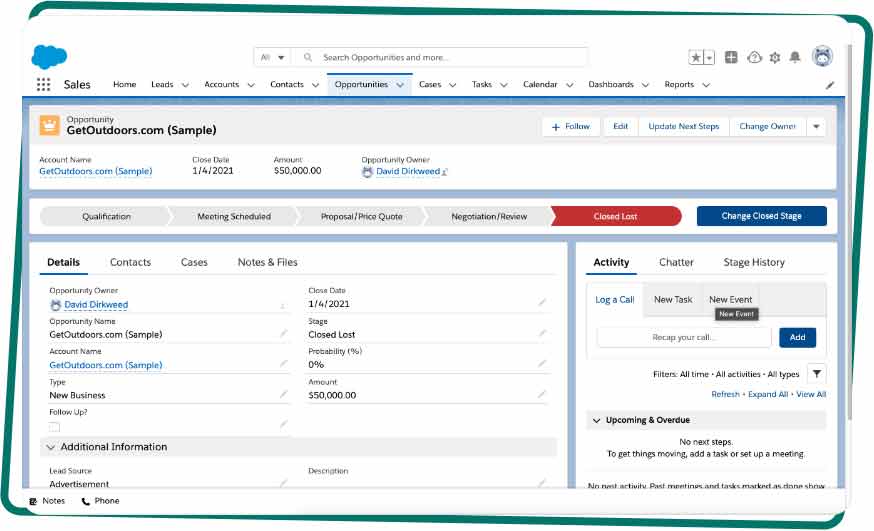Click the Recap your call input field

pos(685,337)
